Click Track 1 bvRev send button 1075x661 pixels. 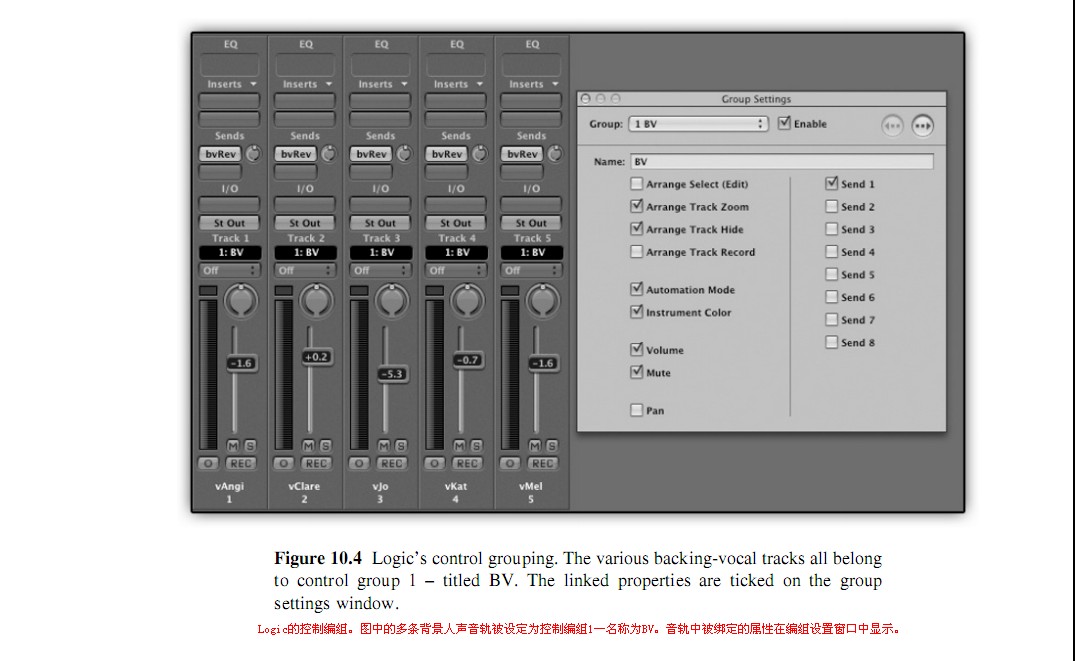[x=221, y=154]
